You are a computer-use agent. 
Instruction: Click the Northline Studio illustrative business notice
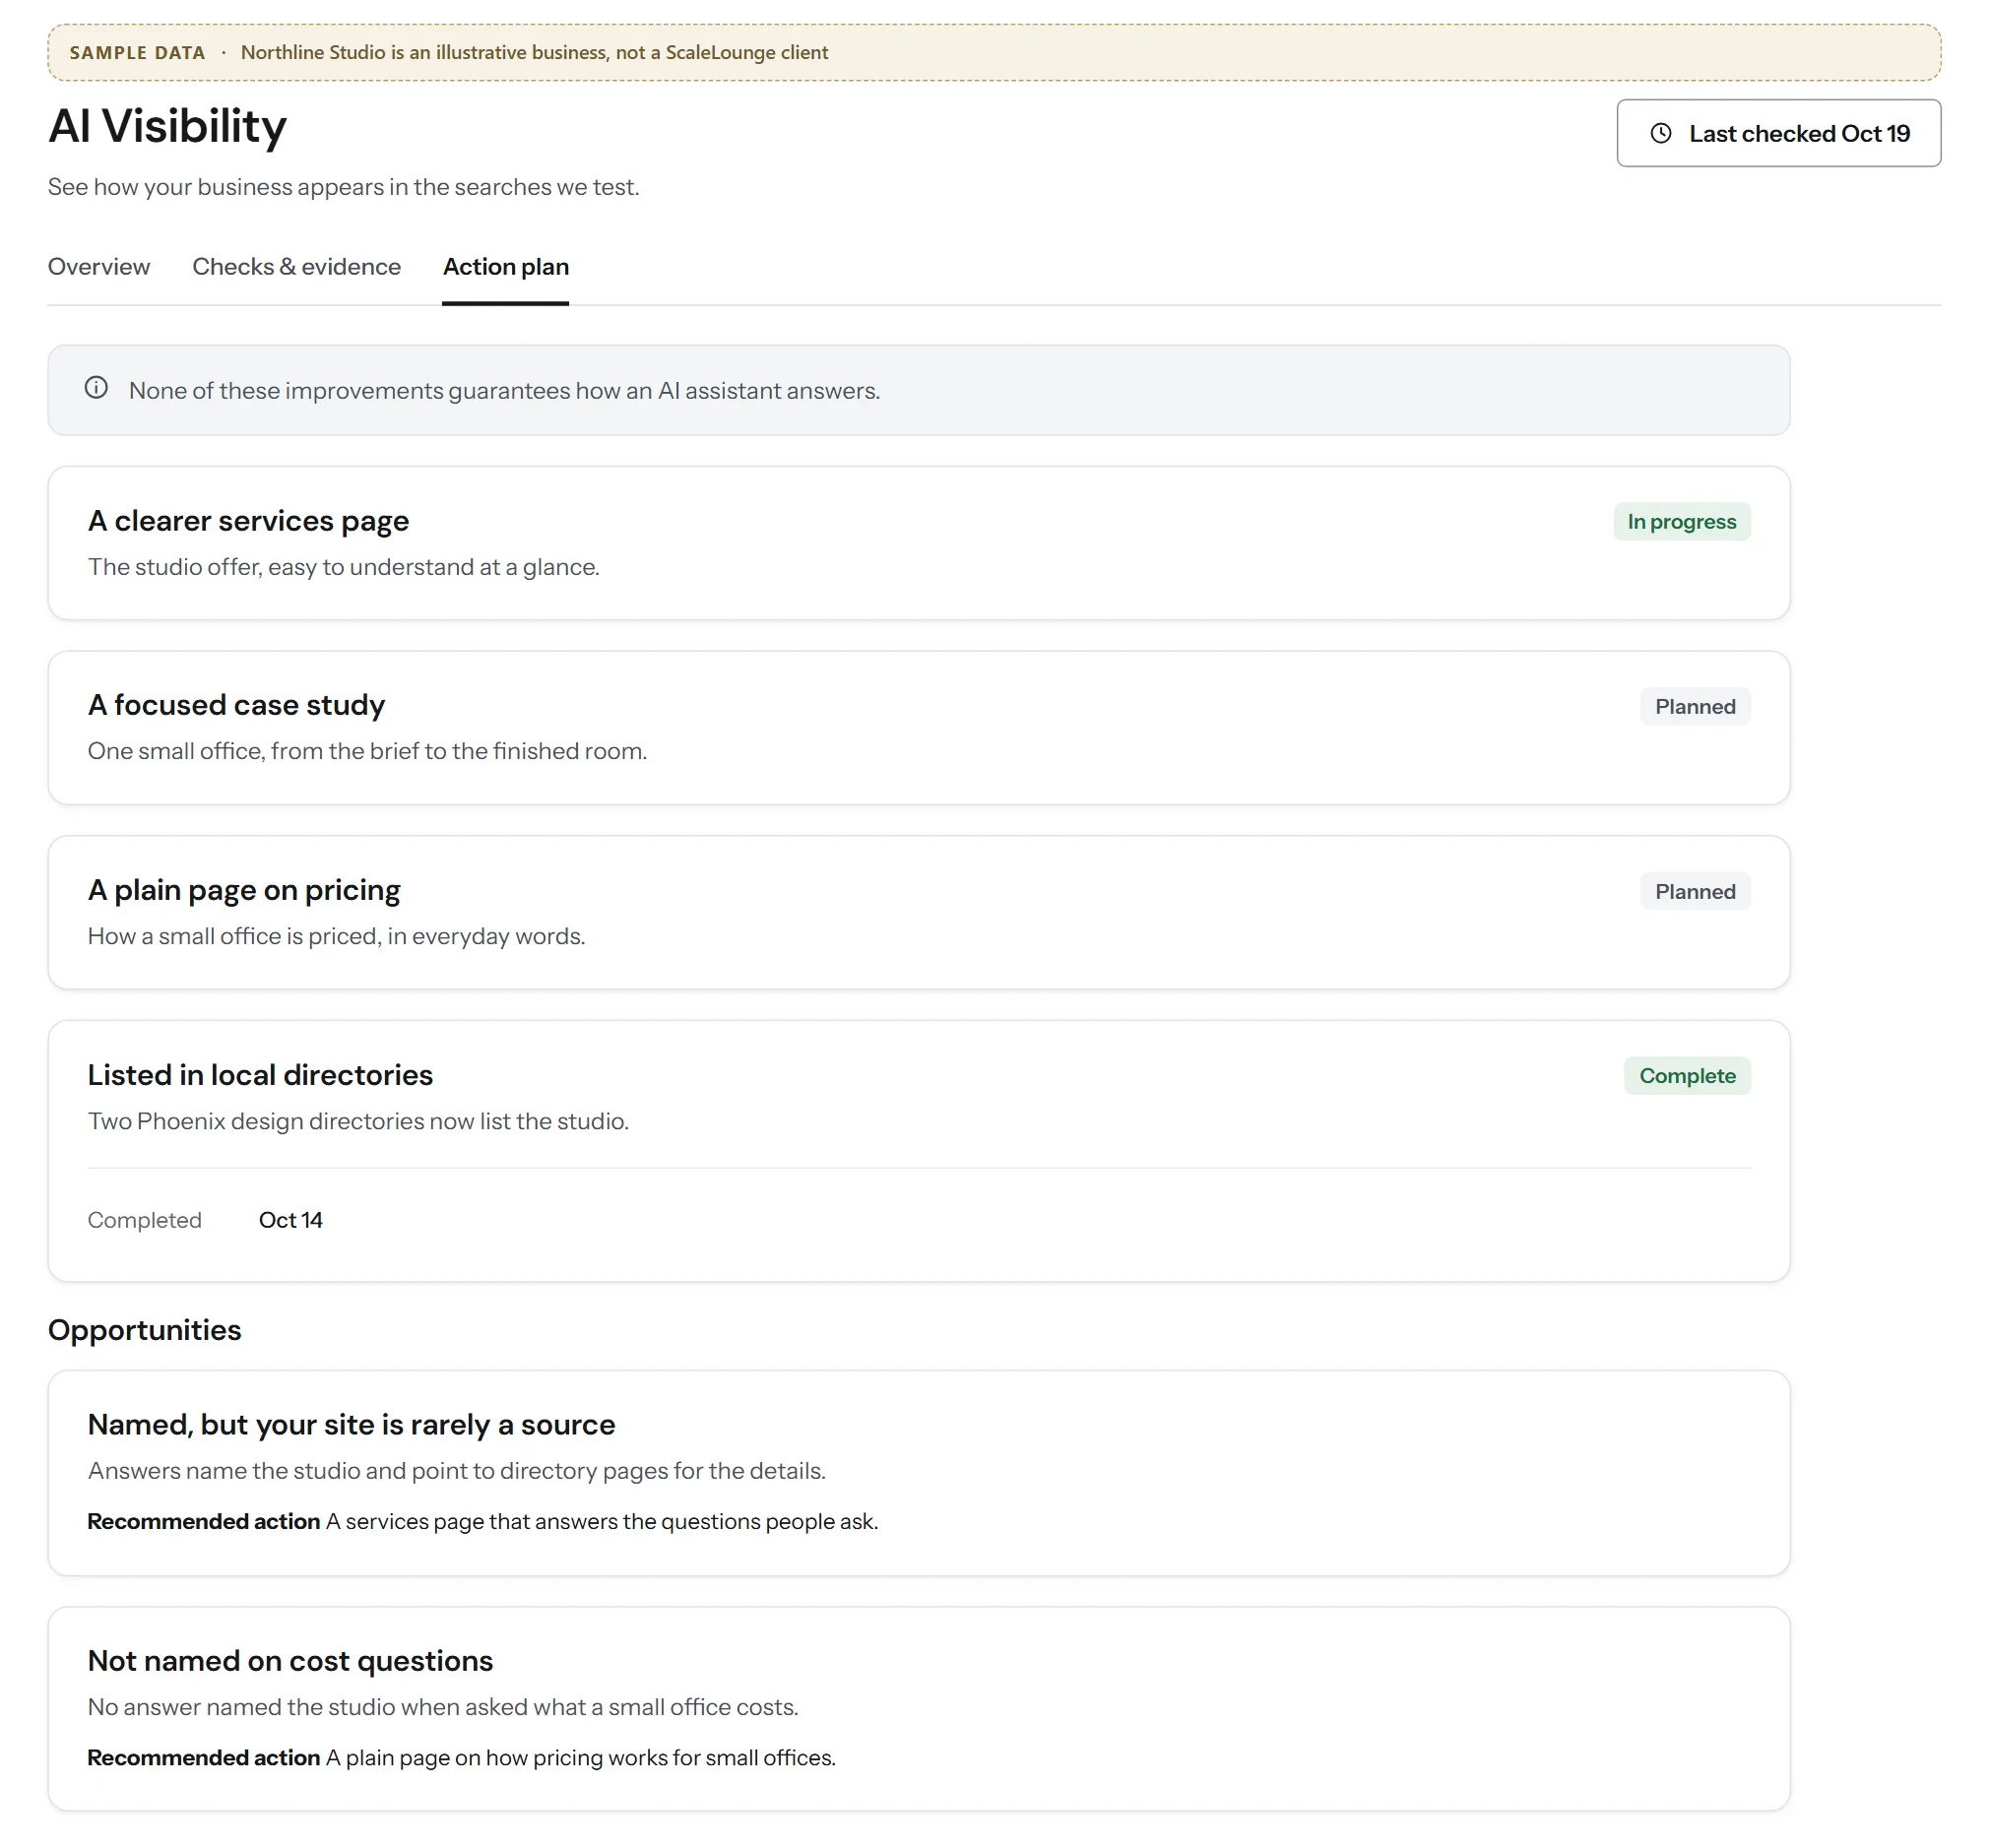click(x=534, y=52)
